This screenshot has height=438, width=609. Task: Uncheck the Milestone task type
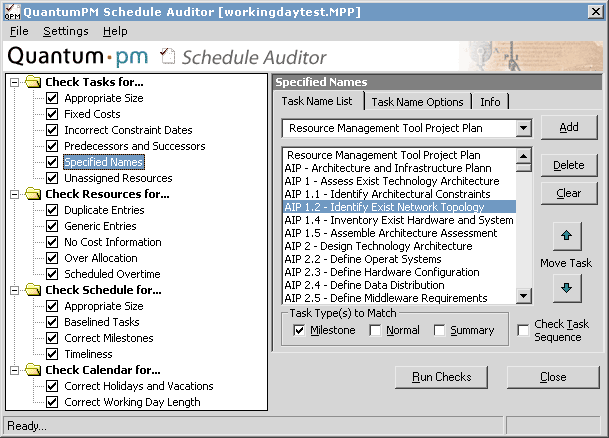299,330
